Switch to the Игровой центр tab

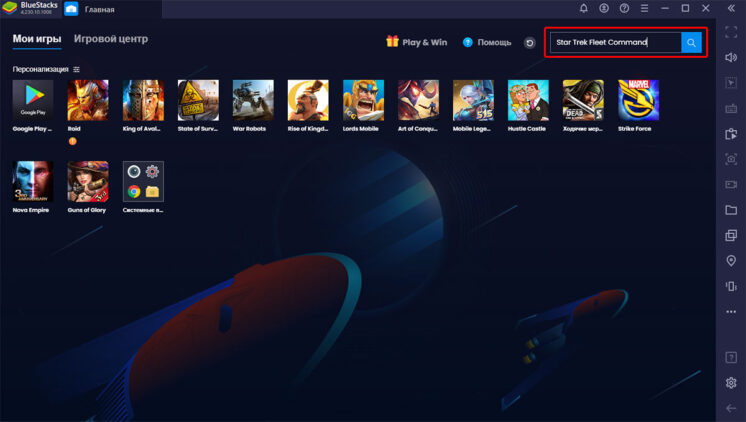click(111, 40)
